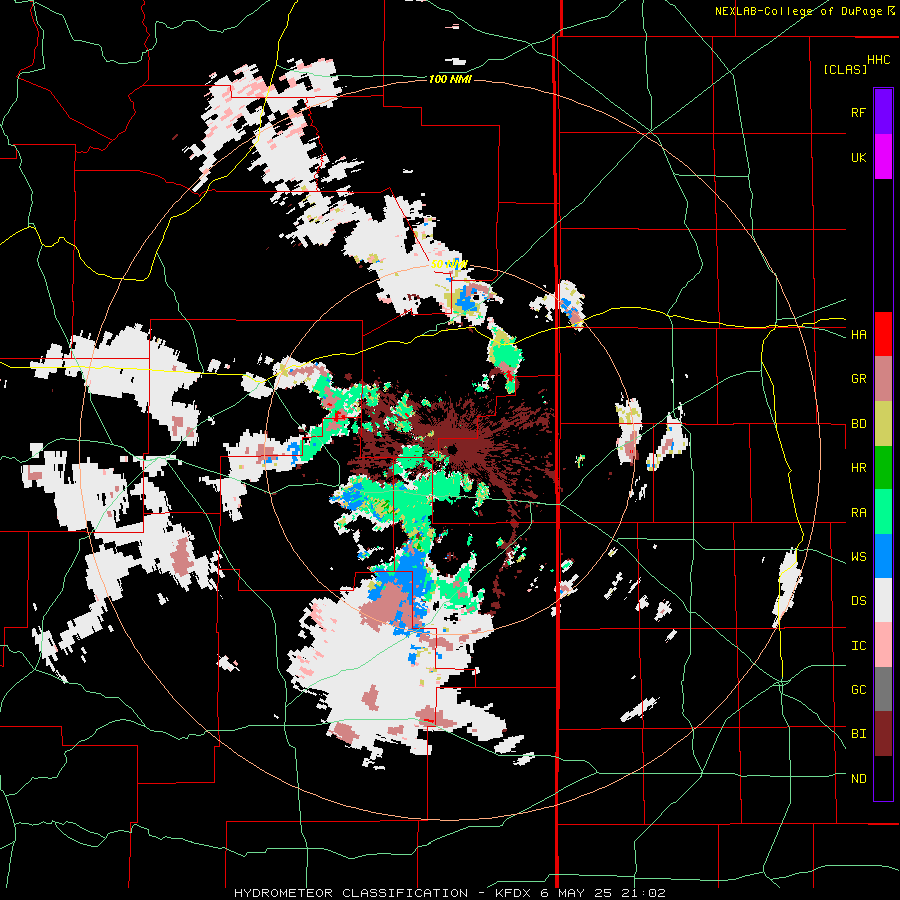The image size is (900, 900).
Task: Select the IC light pink legend swatch
Action: (x=883, y=645)
